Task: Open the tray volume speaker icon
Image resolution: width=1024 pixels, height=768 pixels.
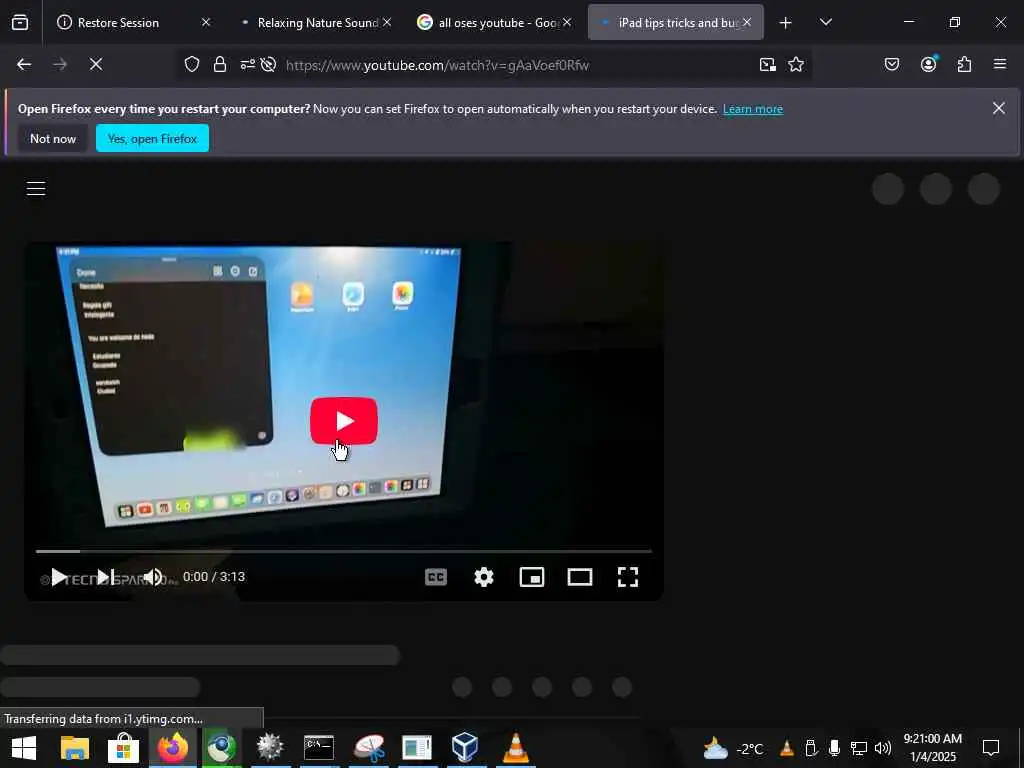Action: [882, 748]
